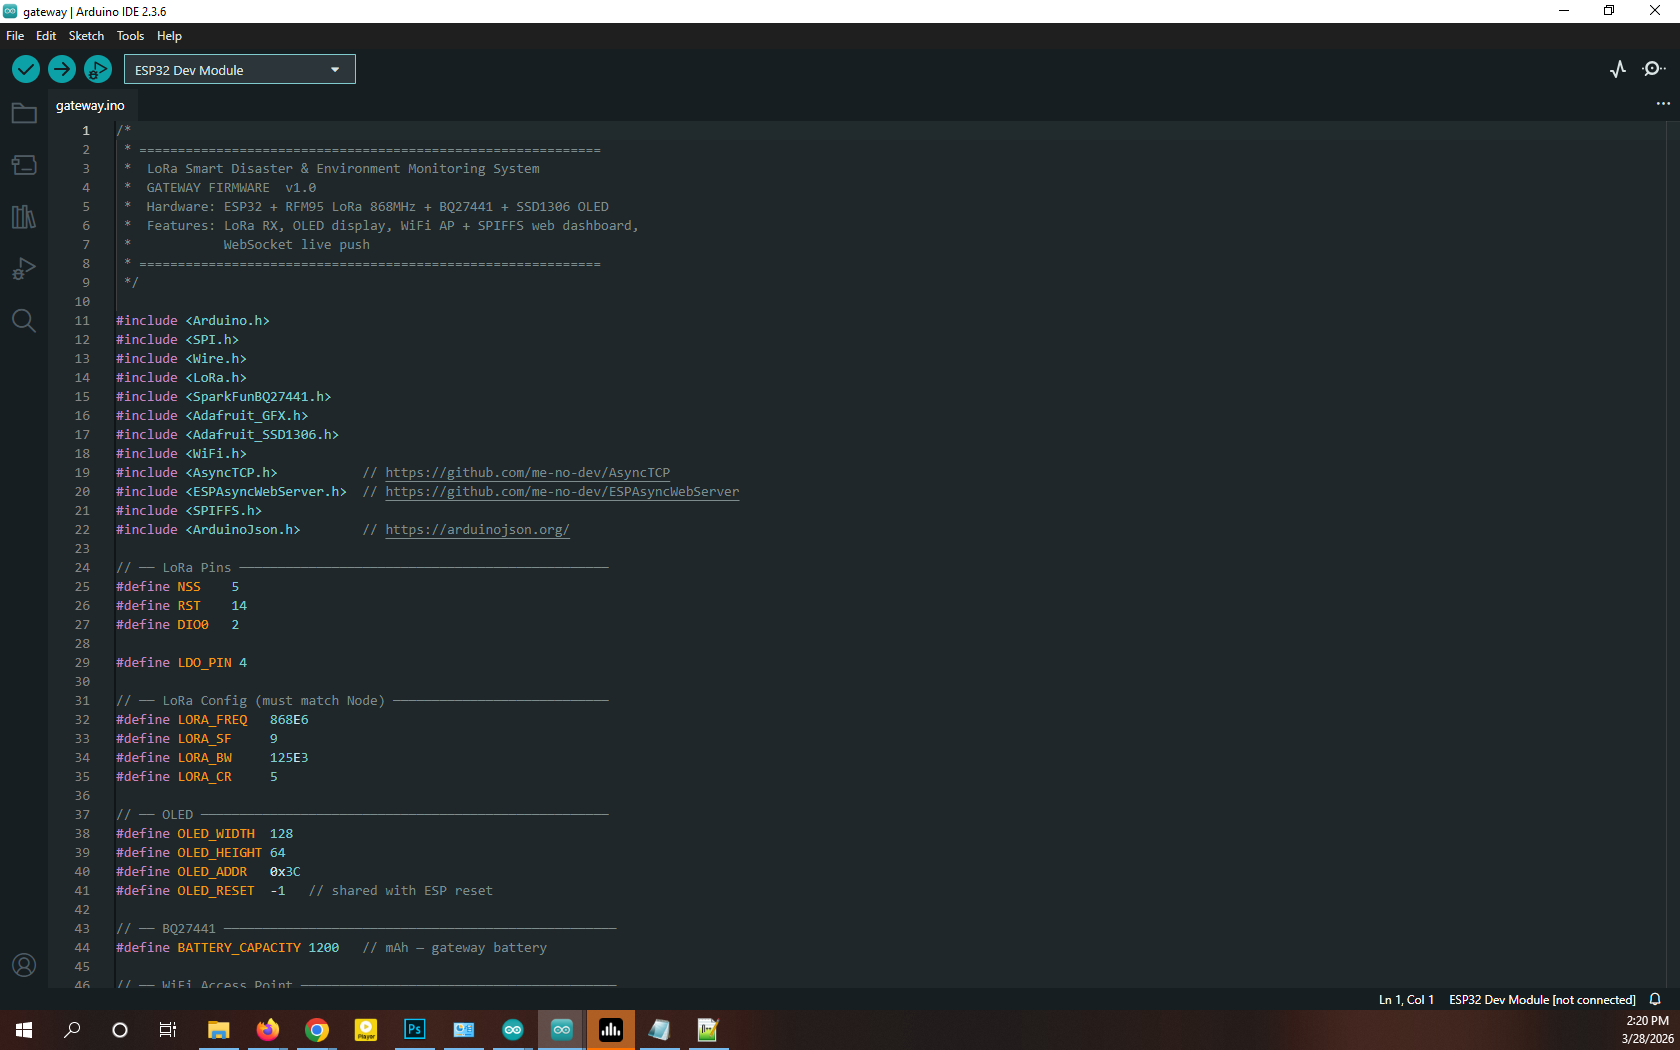Open the File menu
The height and width of the screenshot is (1050, 1680).
(15, 36)
